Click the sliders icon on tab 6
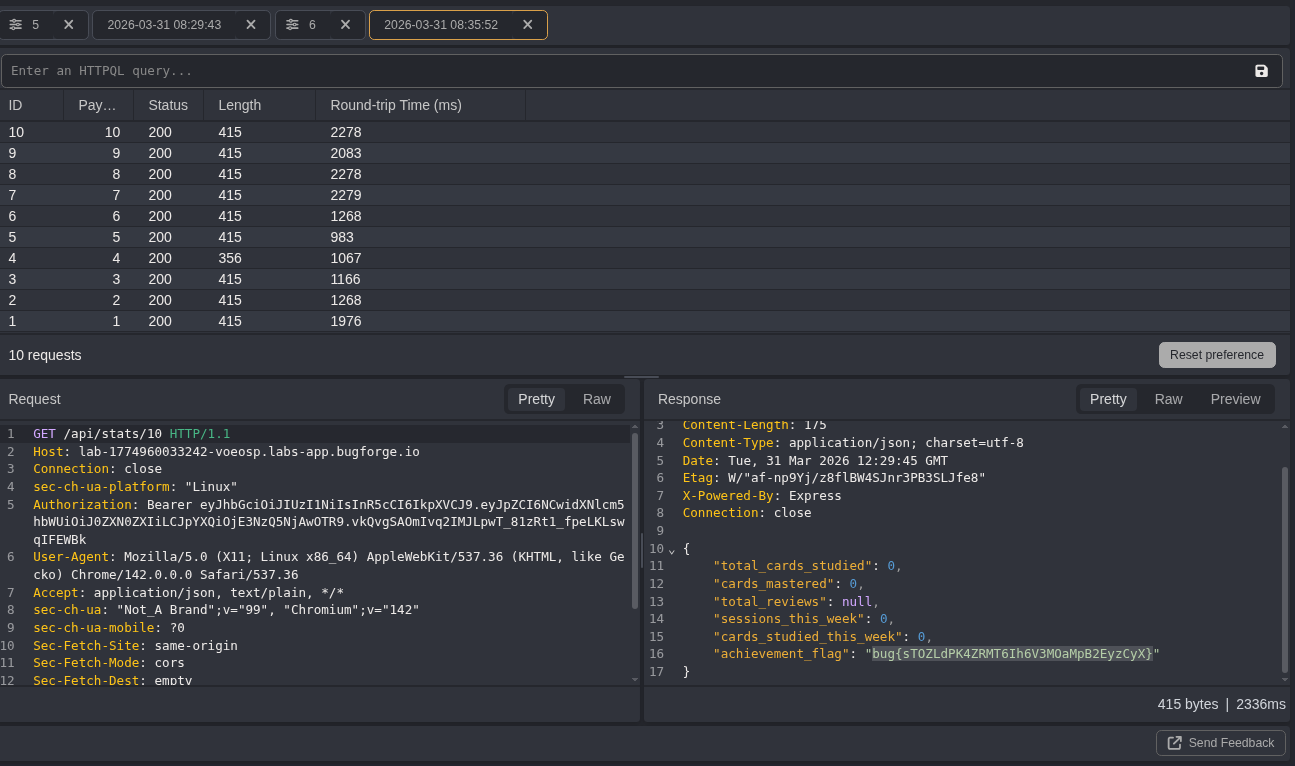This screenshot has width=1295, height=766. (292, 24)
